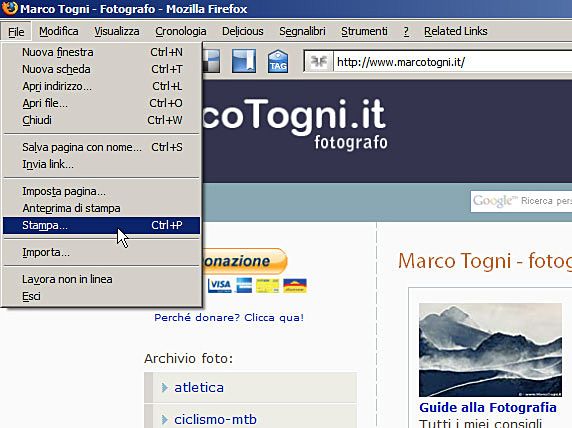Screen dimensions: 572x428
Task: Open 'Perché donare? Clicca qua!' link
Action: [x=229, y=317]
